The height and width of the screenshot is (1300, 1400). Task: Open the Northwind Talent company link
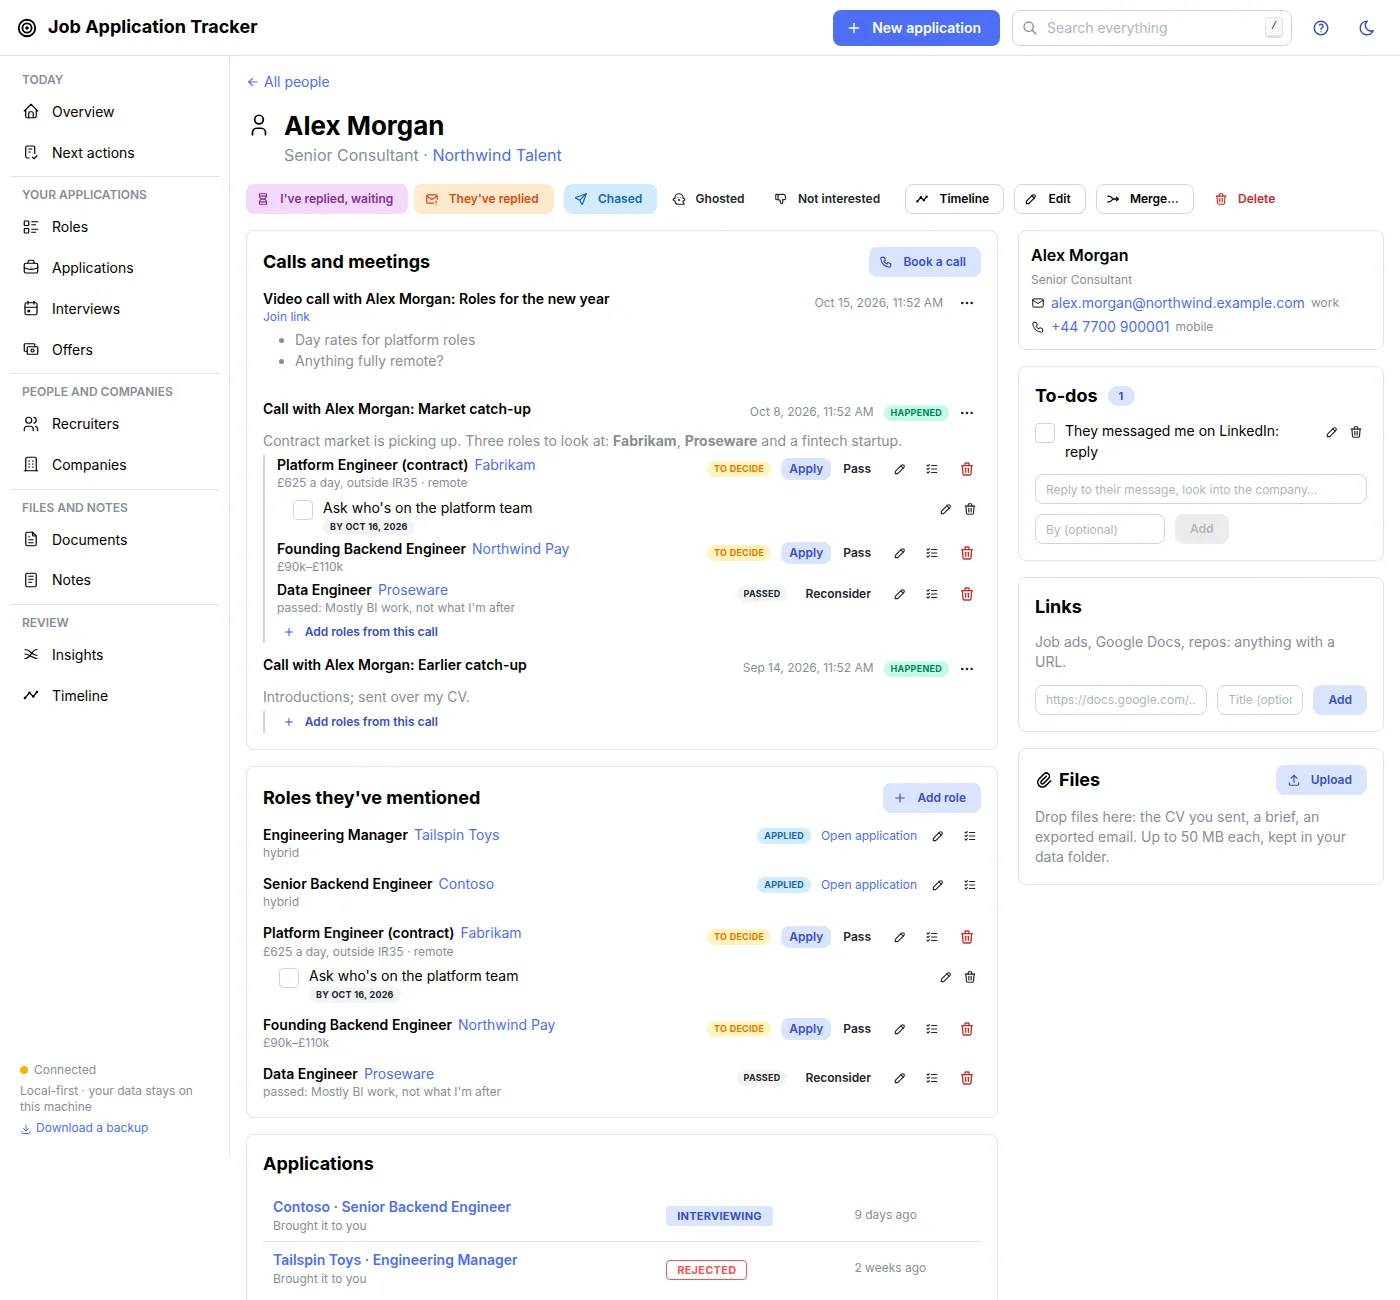(x=497, y=156)
